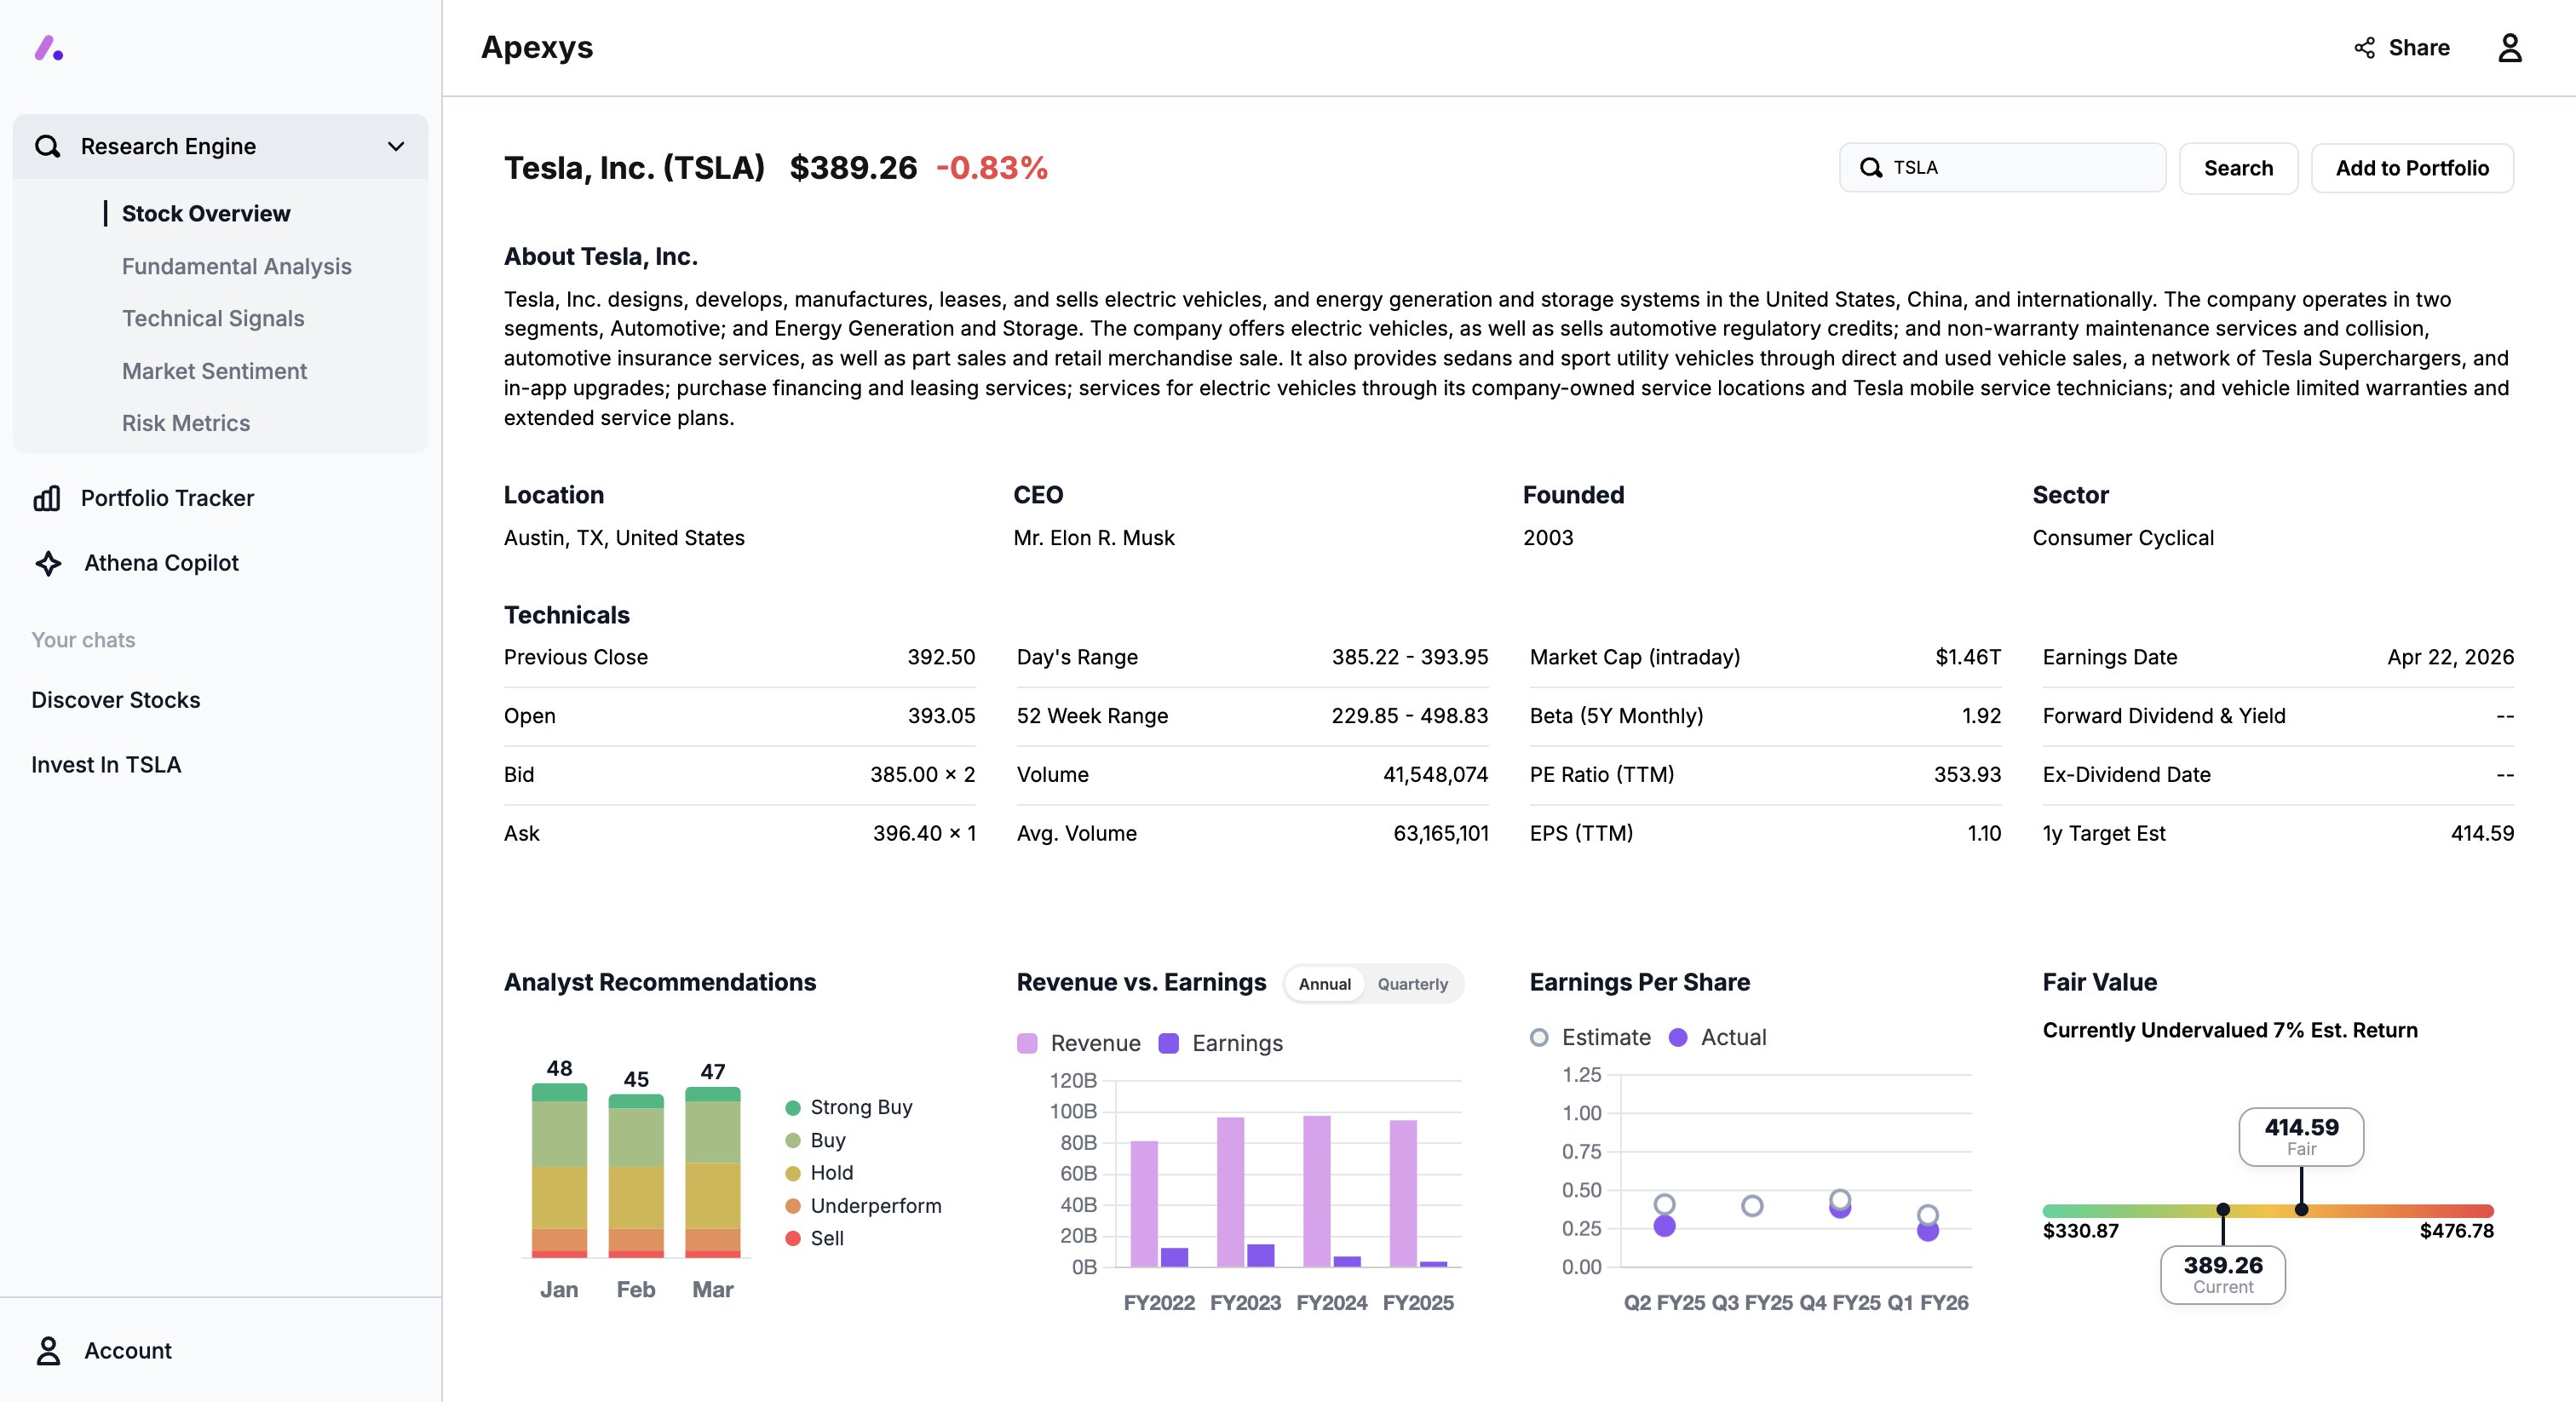The image size is (2576, 1402).
Task: Click the Account icon at the bottom
Action: pyautogui.click(x=48, y=1350)
